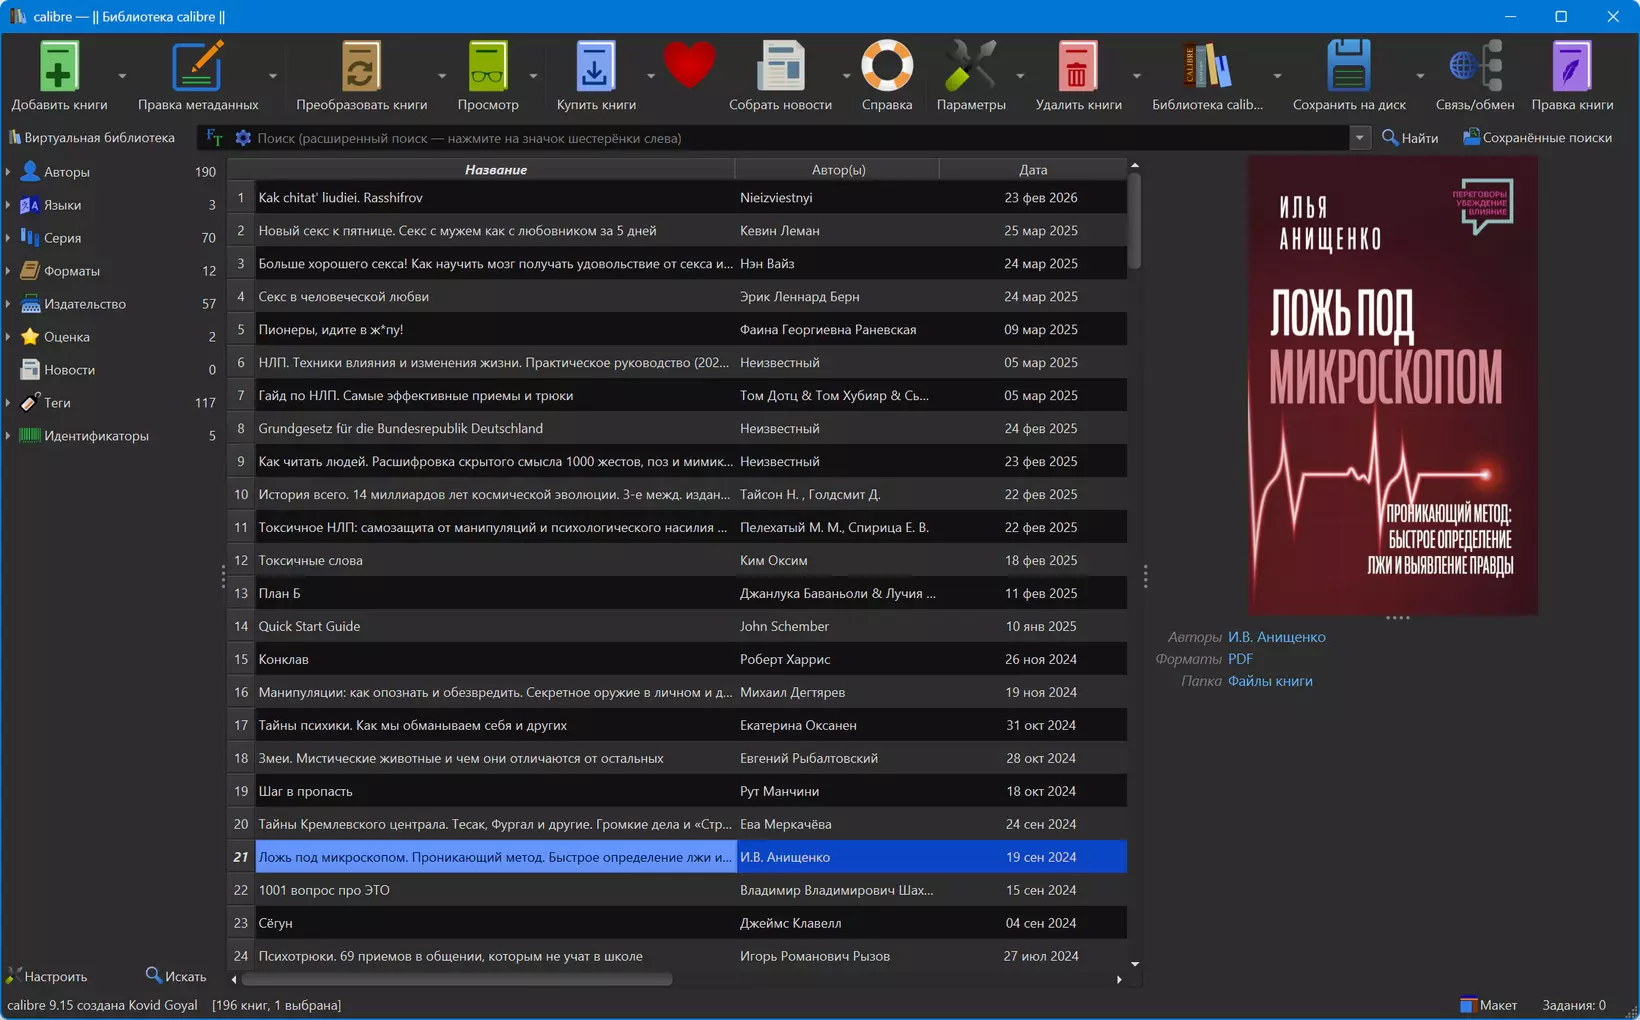The width and height of the screenshot is (1640, 1020).
Task: Click the red heart donate icon
Action: 689,66
